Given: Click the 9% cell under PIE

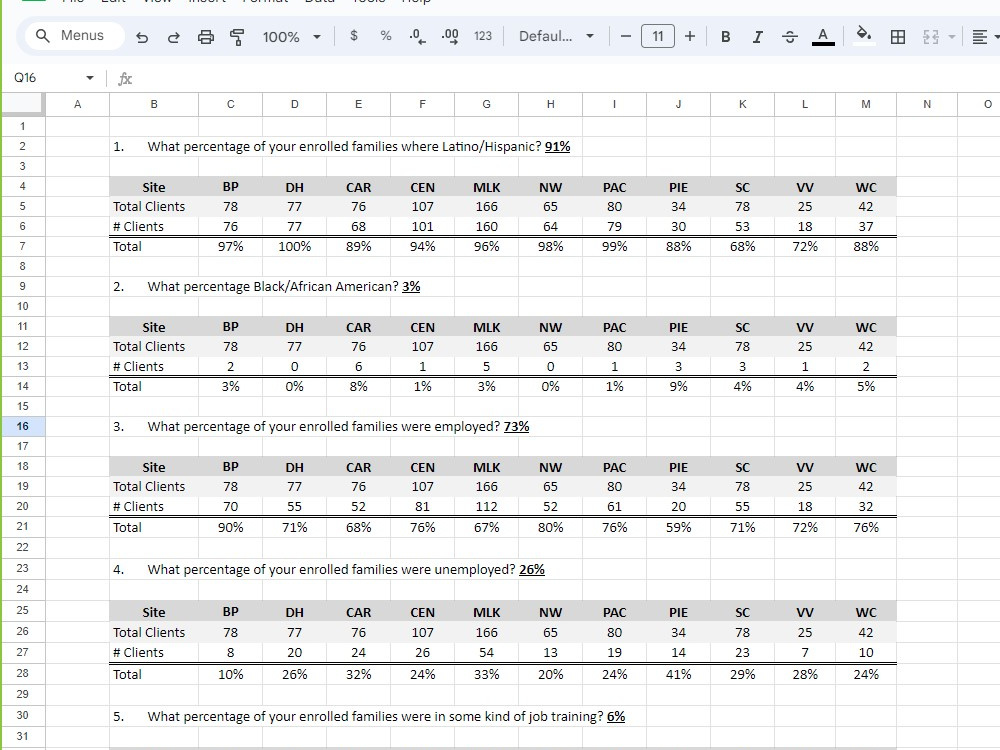Looking at the screenshot, I should [679, 386].
